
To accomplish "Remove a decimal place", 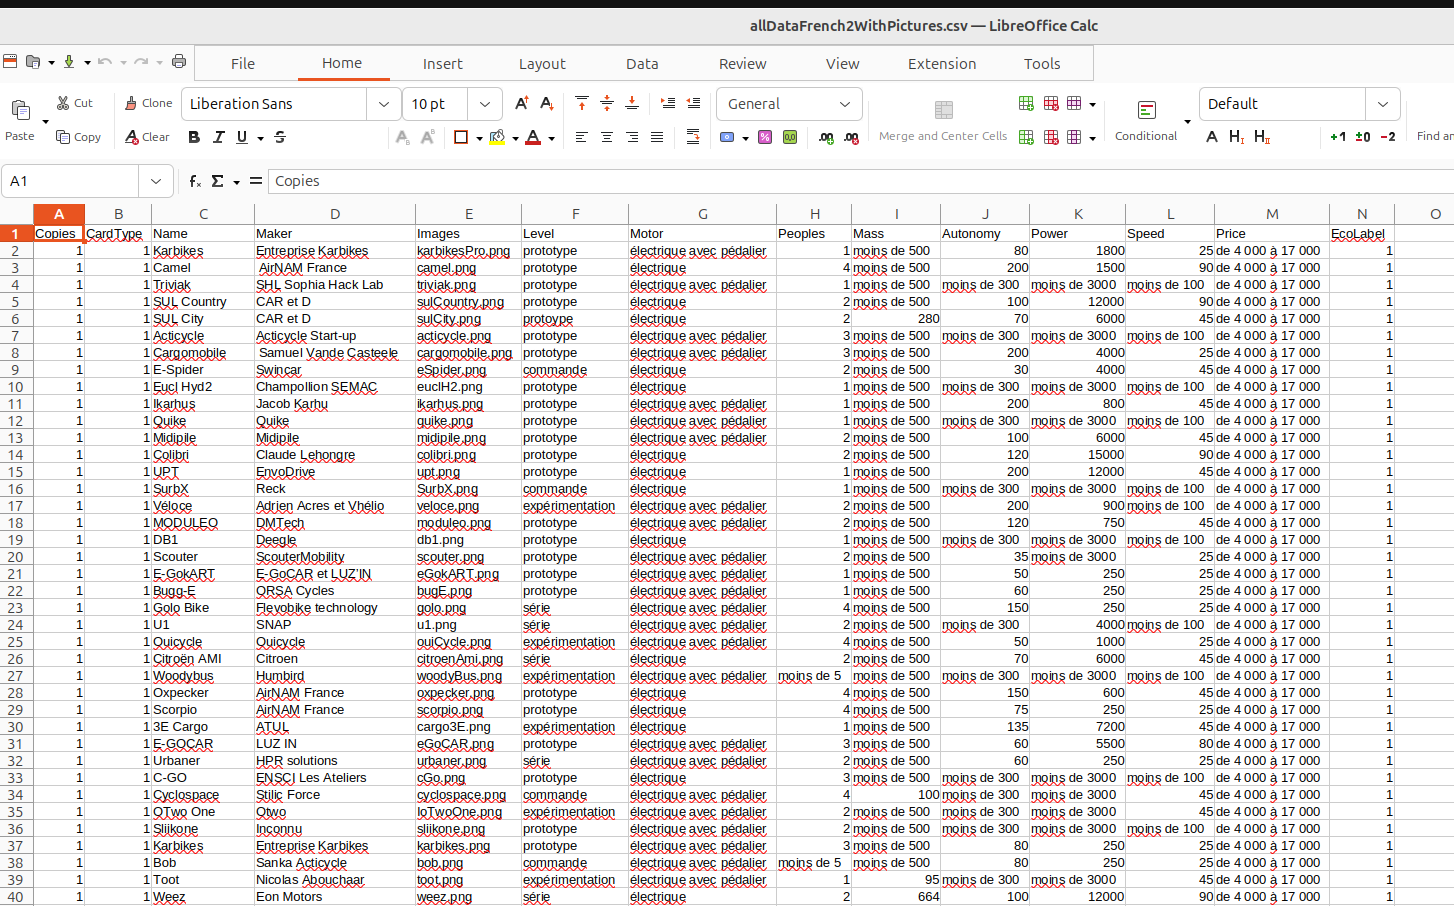I will pyautogui.click(x=851, y=137).
